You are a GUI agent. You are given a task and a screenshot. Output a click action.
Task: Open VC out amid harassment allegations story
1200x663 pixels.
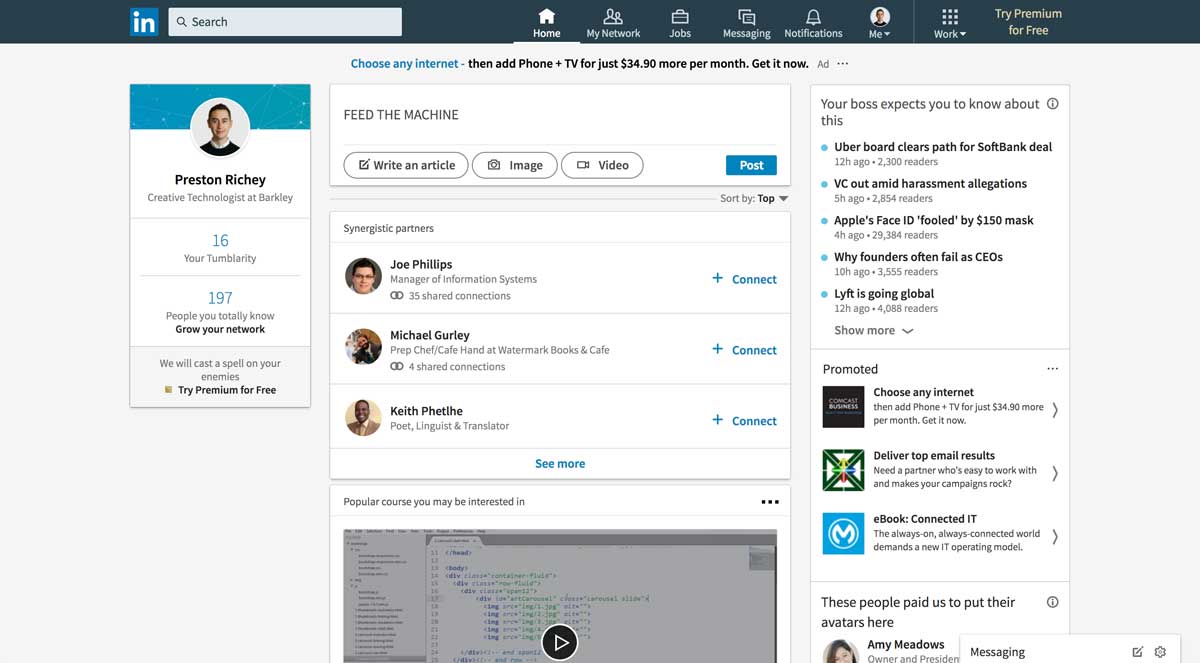coord(930,184)
